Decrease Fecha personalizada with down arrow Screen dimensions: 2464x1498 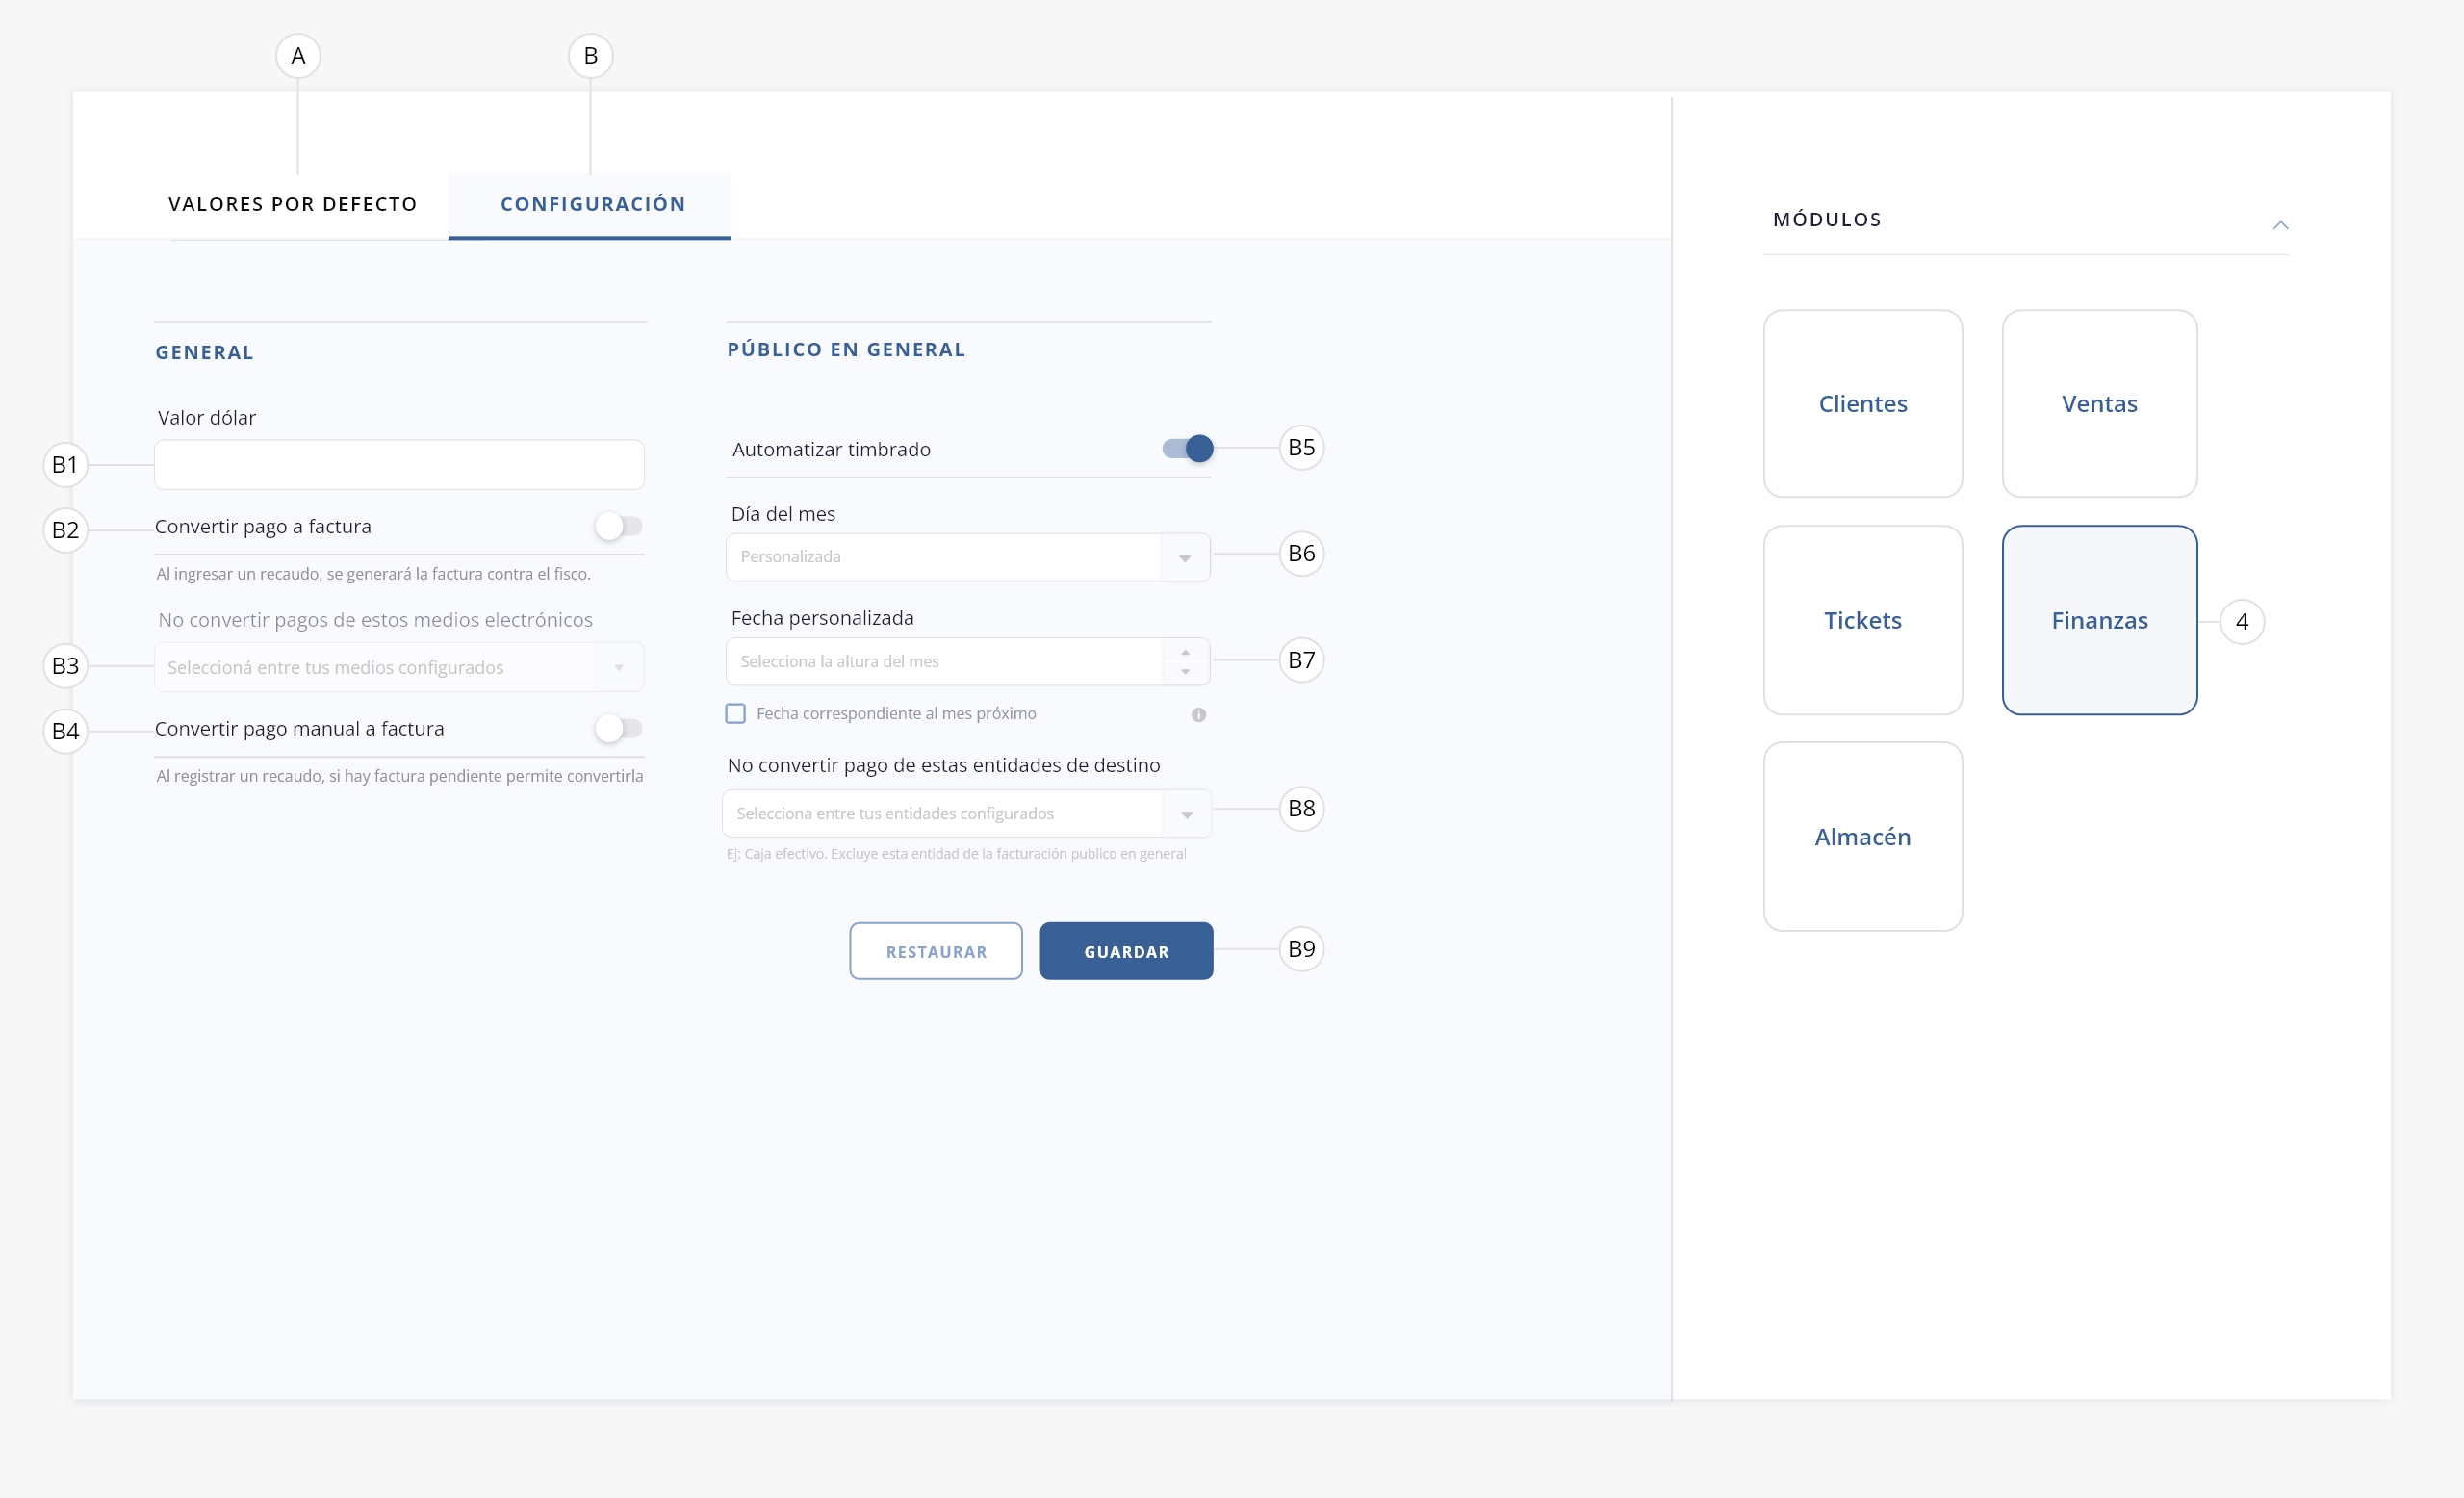click(x=1185, y=672)
